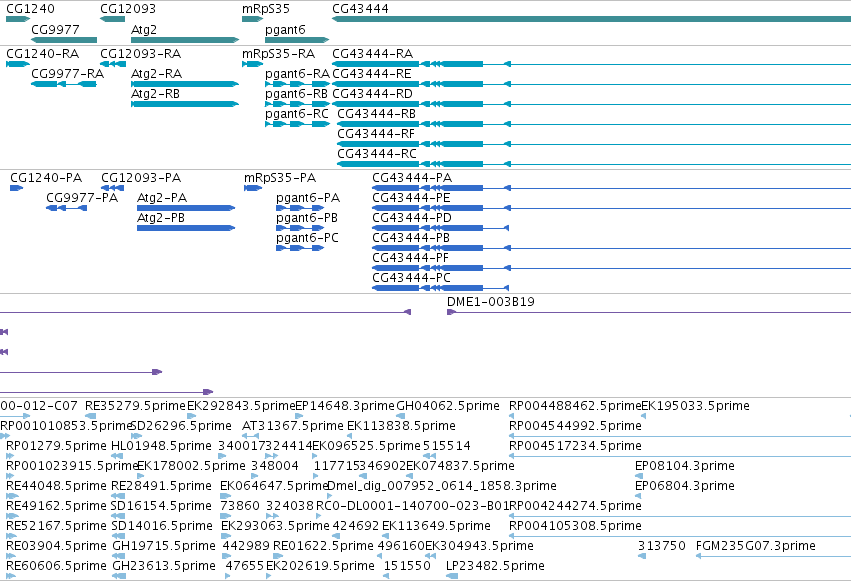
Task: Click EST RP004544992.5prime
Action: point(575,426)
